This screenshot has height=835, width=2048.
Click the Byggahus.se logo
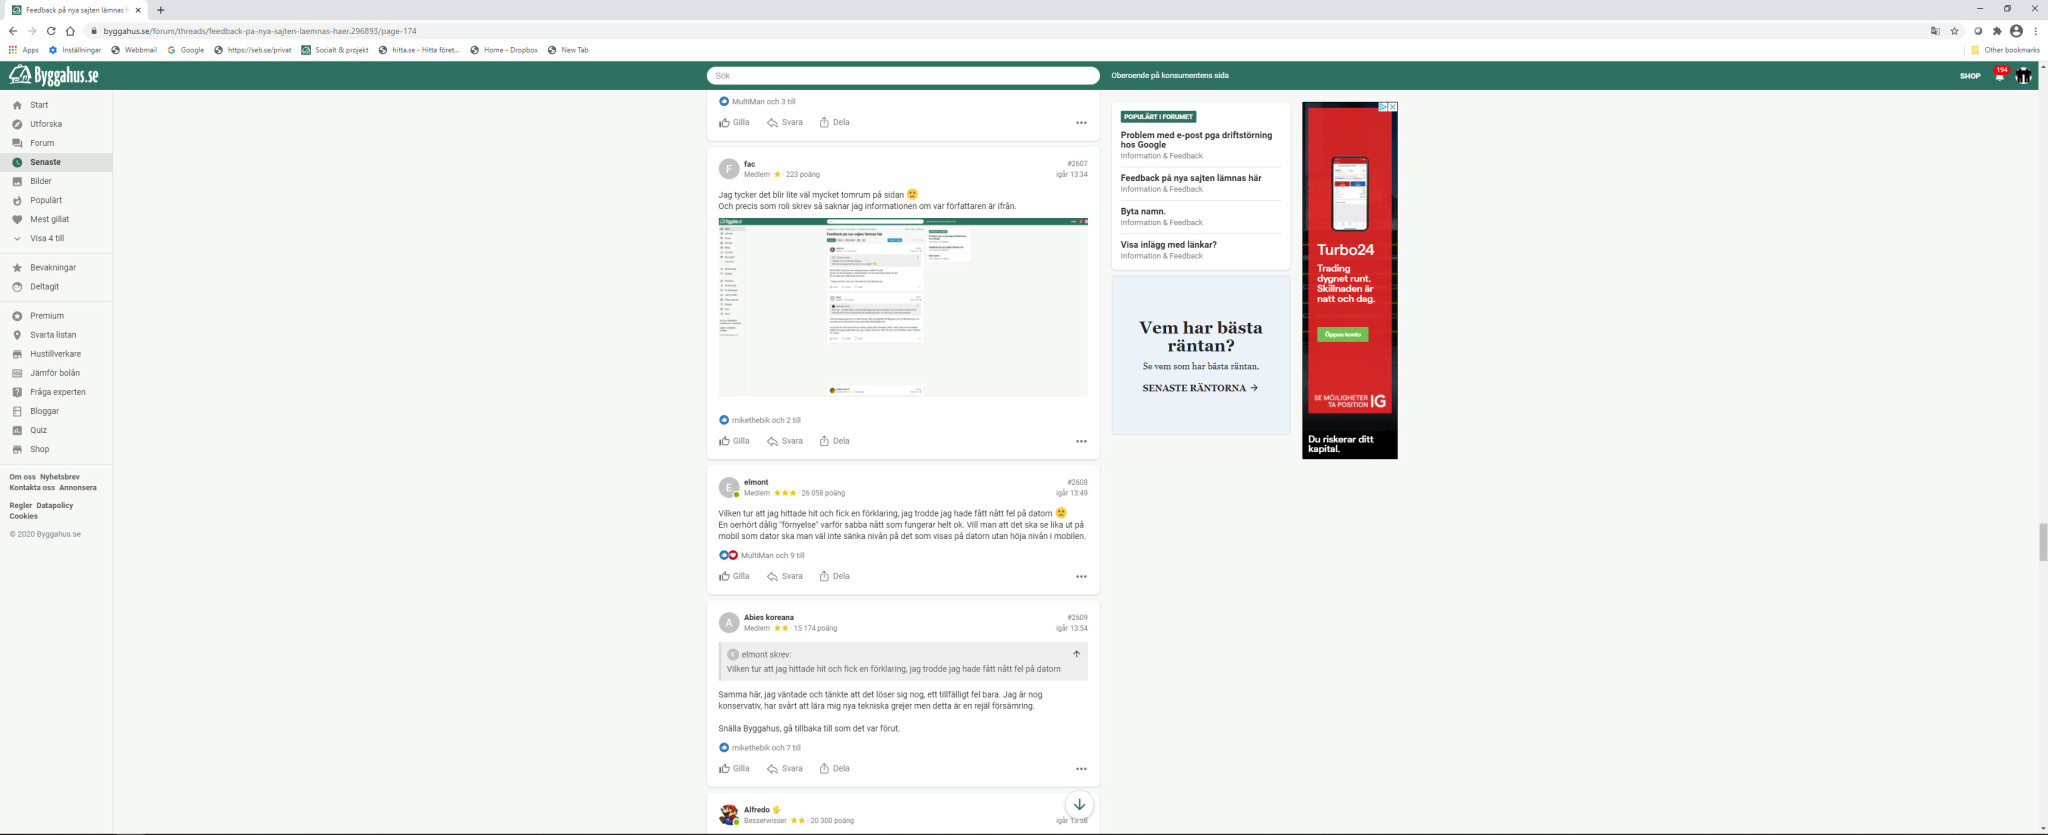coord(54,75)
